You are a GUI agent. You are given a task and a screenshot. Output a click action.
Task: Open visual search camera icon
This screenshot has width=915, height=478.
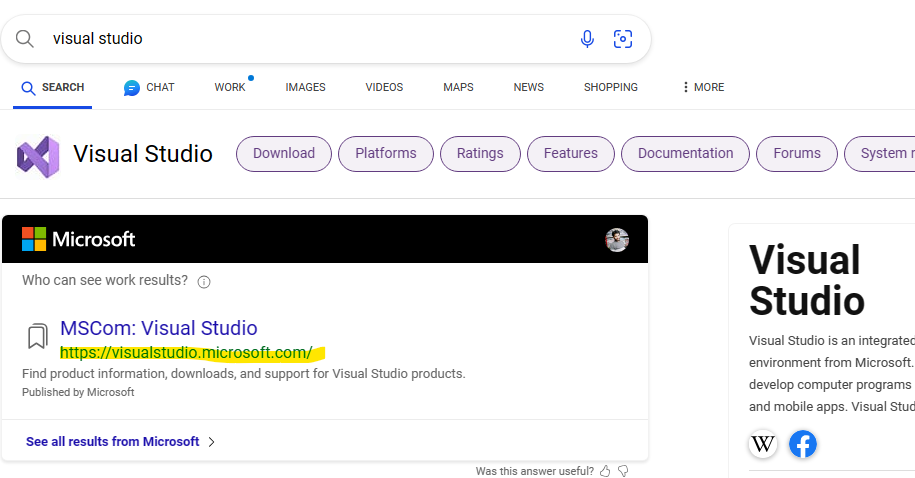tap(623, 39)
